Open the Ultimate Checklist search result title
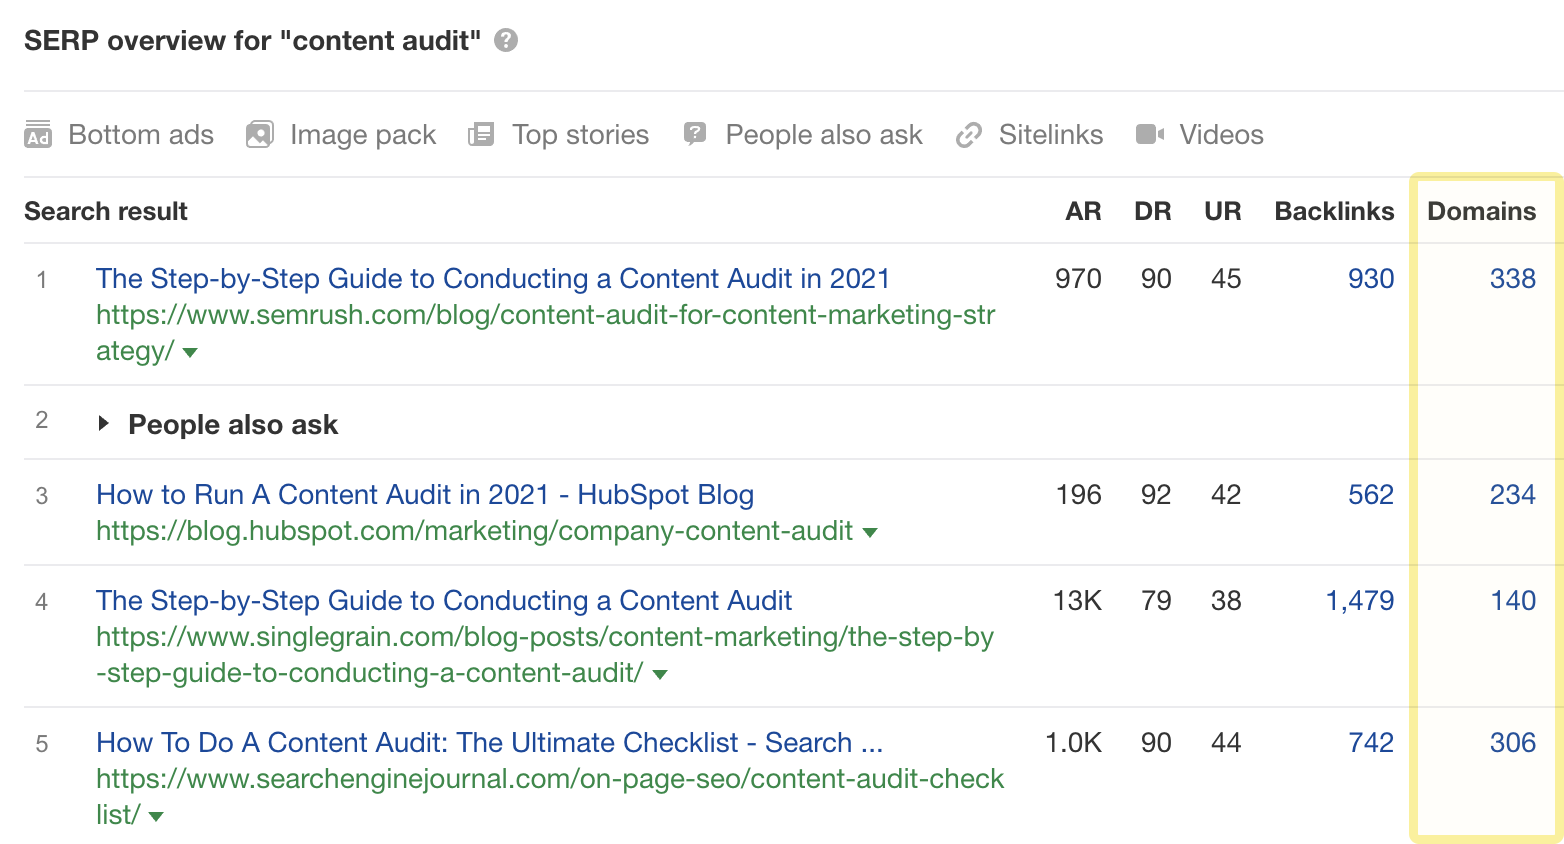Image resolution: width=1564 pixels, height=844 pixels. tap(489, 742)
